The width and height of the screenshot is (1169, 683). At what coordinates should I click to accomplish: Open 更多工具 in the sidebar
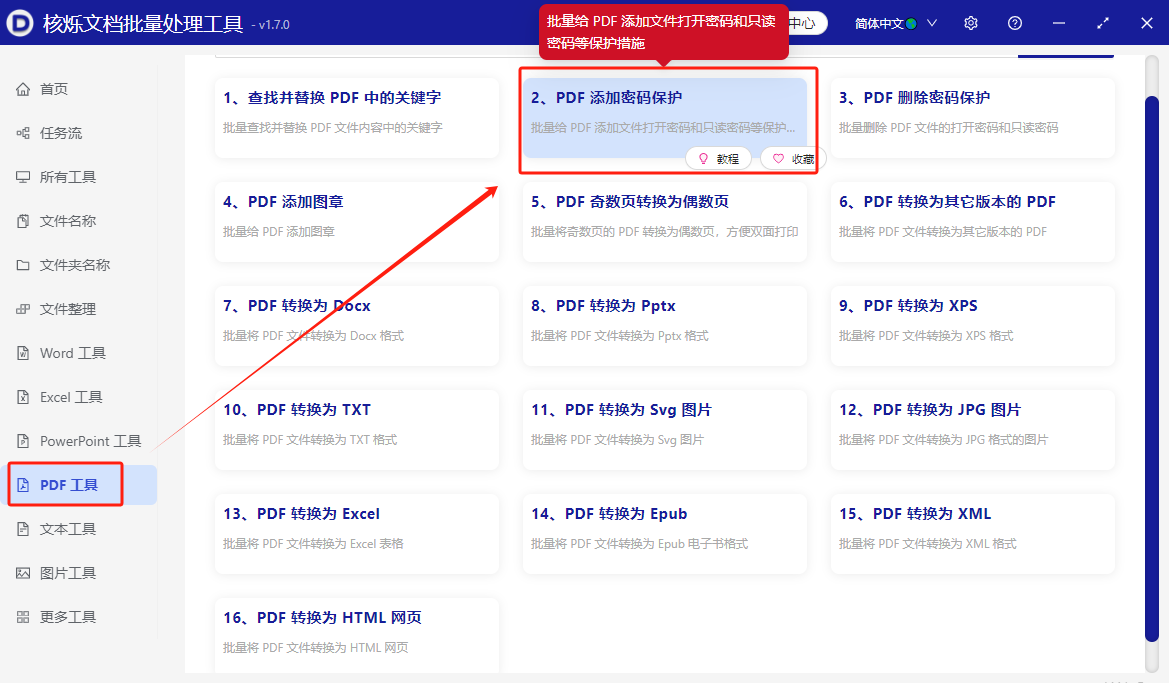tap(64, 616)
